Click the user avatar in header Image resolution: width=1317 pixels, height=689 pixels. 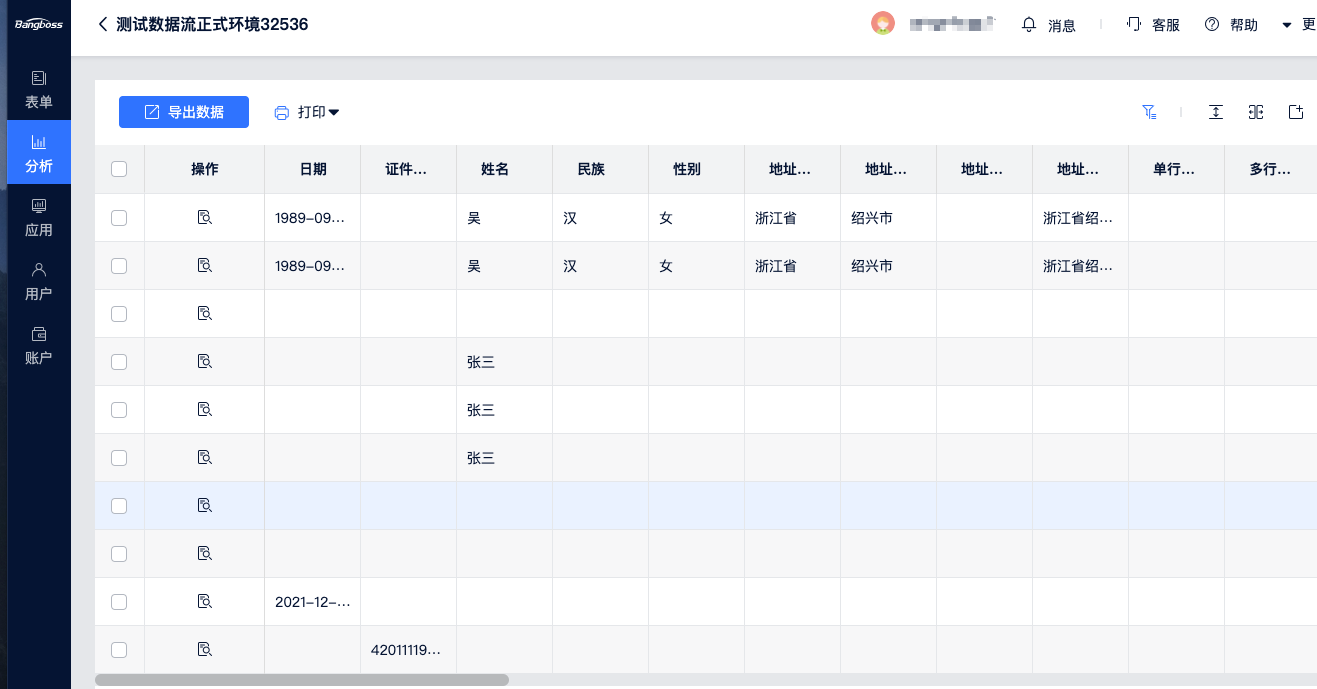coord(882,24)
